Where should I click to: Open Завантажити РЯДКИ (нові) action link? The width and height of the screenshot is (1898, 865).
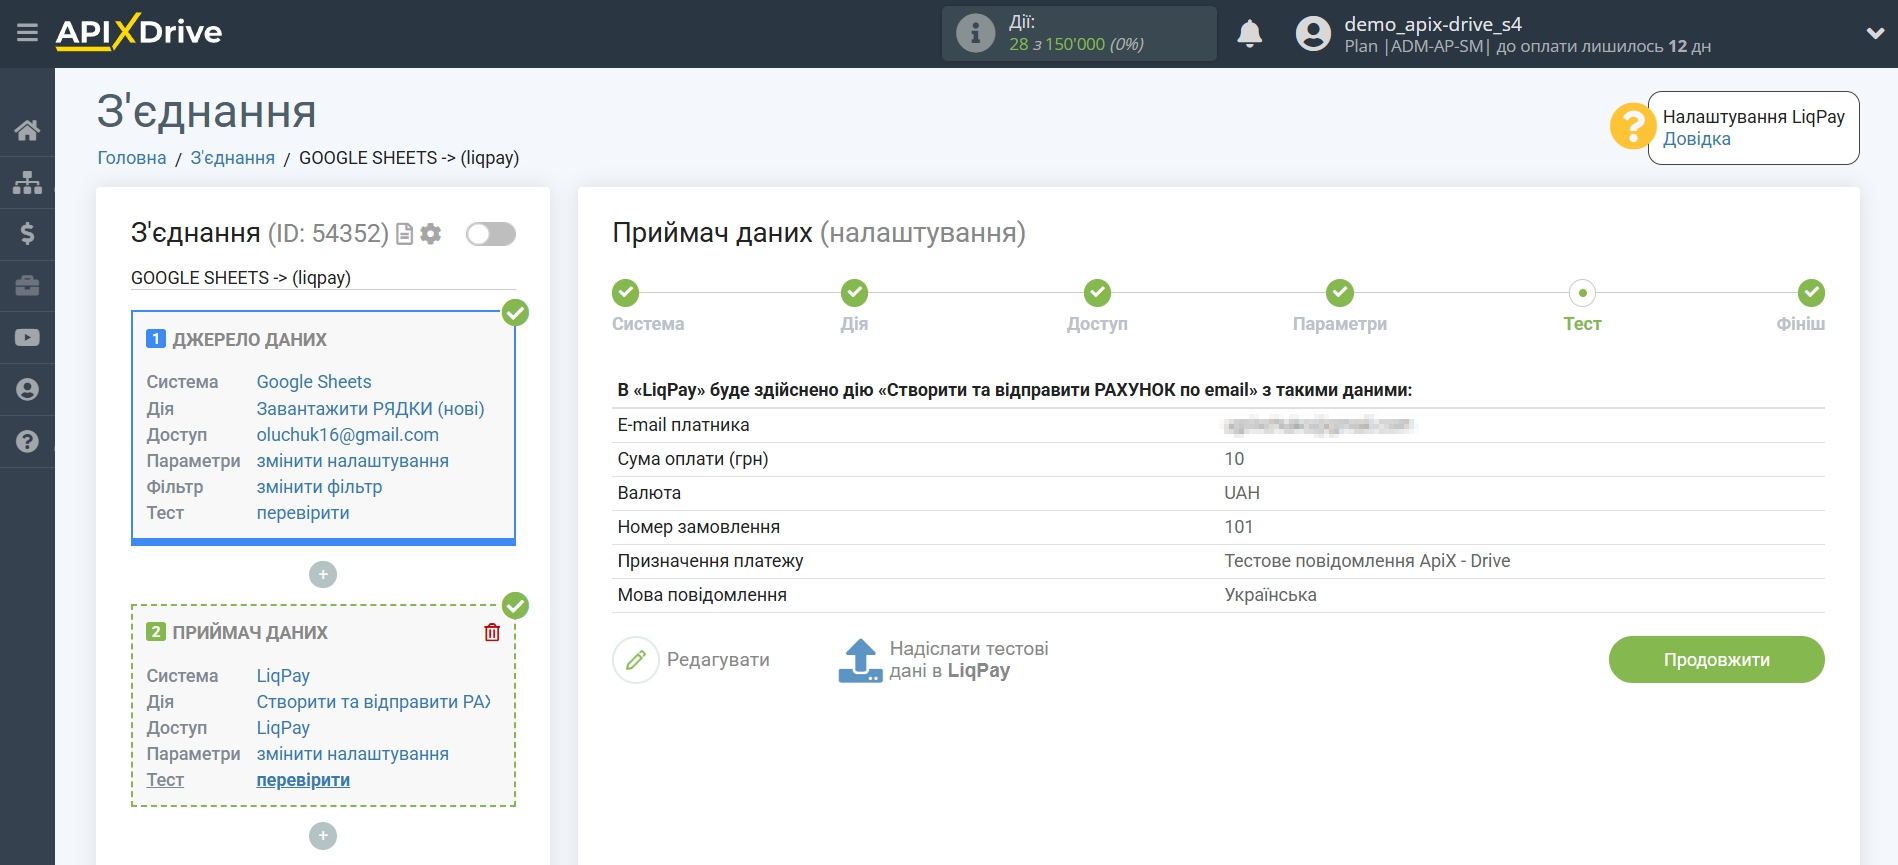tap(370, 409)
